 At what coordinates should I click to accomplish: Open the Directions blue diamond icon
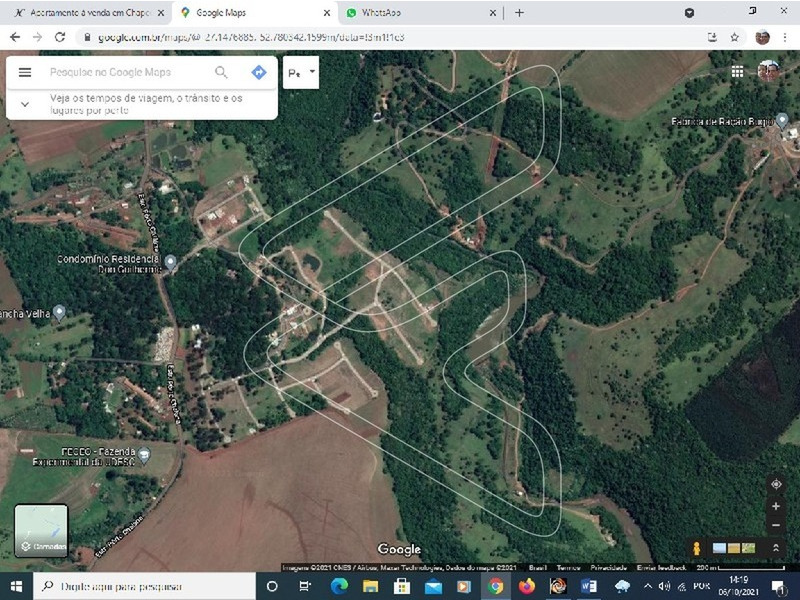257,72
